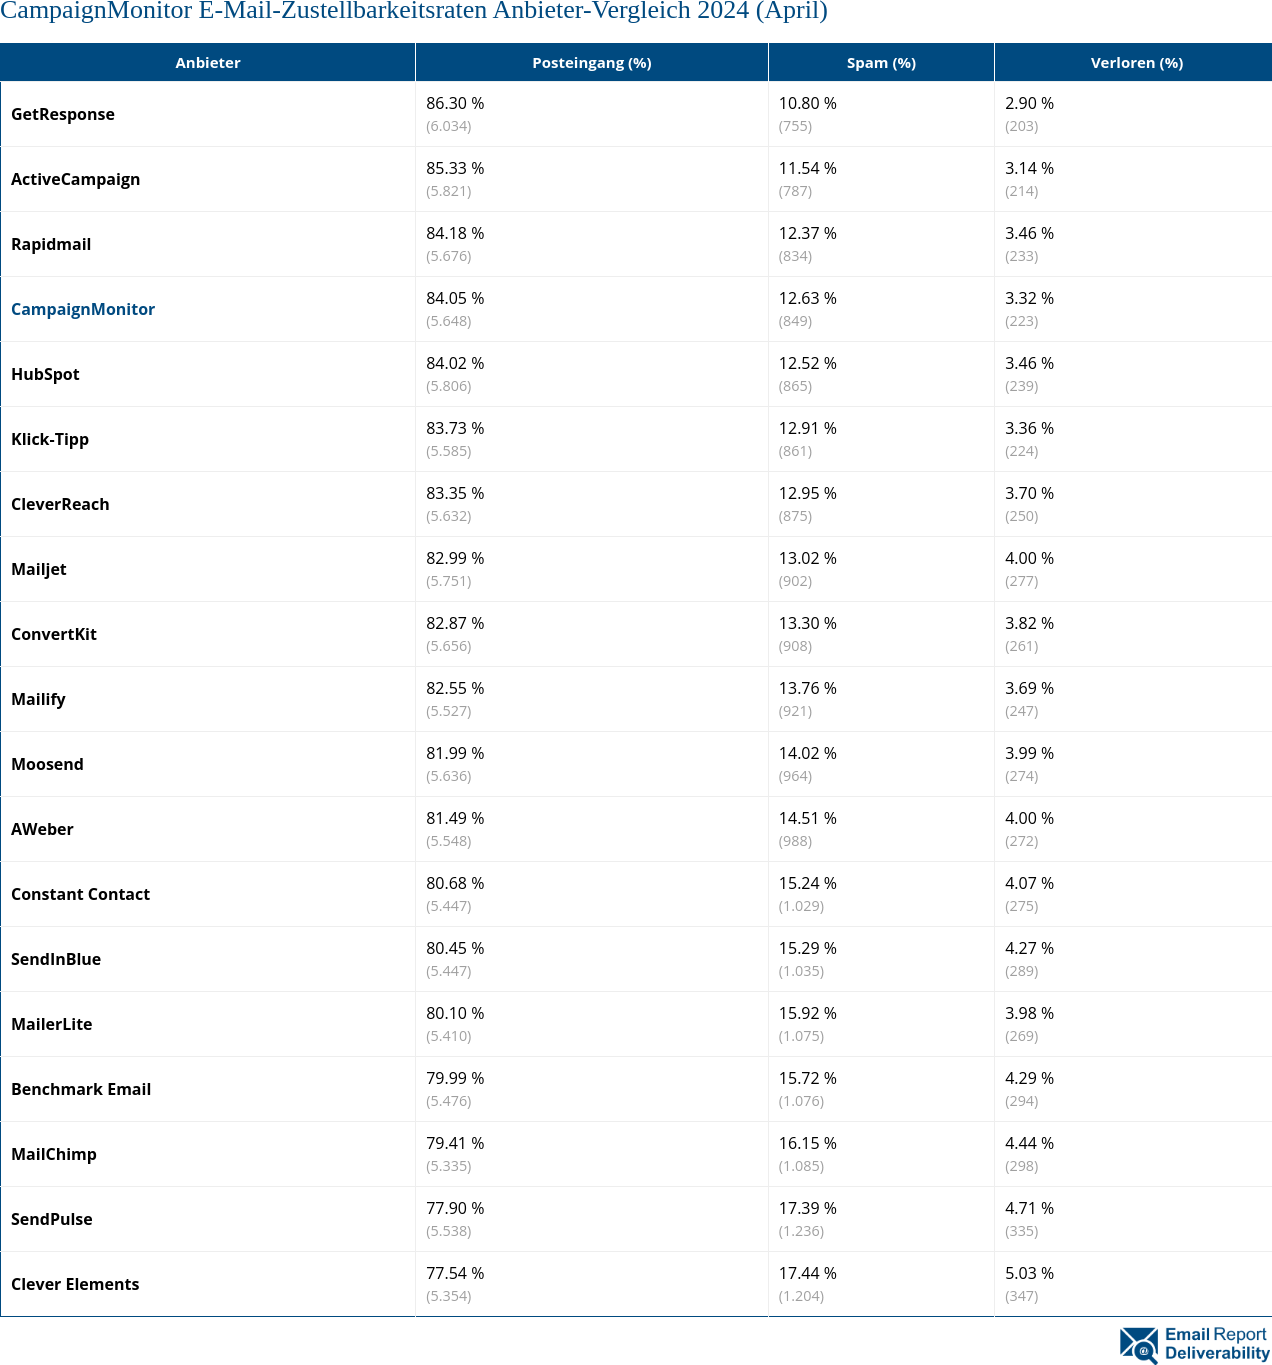Click the MailChimp provider name
The width and height of the screenshot is (1272, 1365).
54,1154
